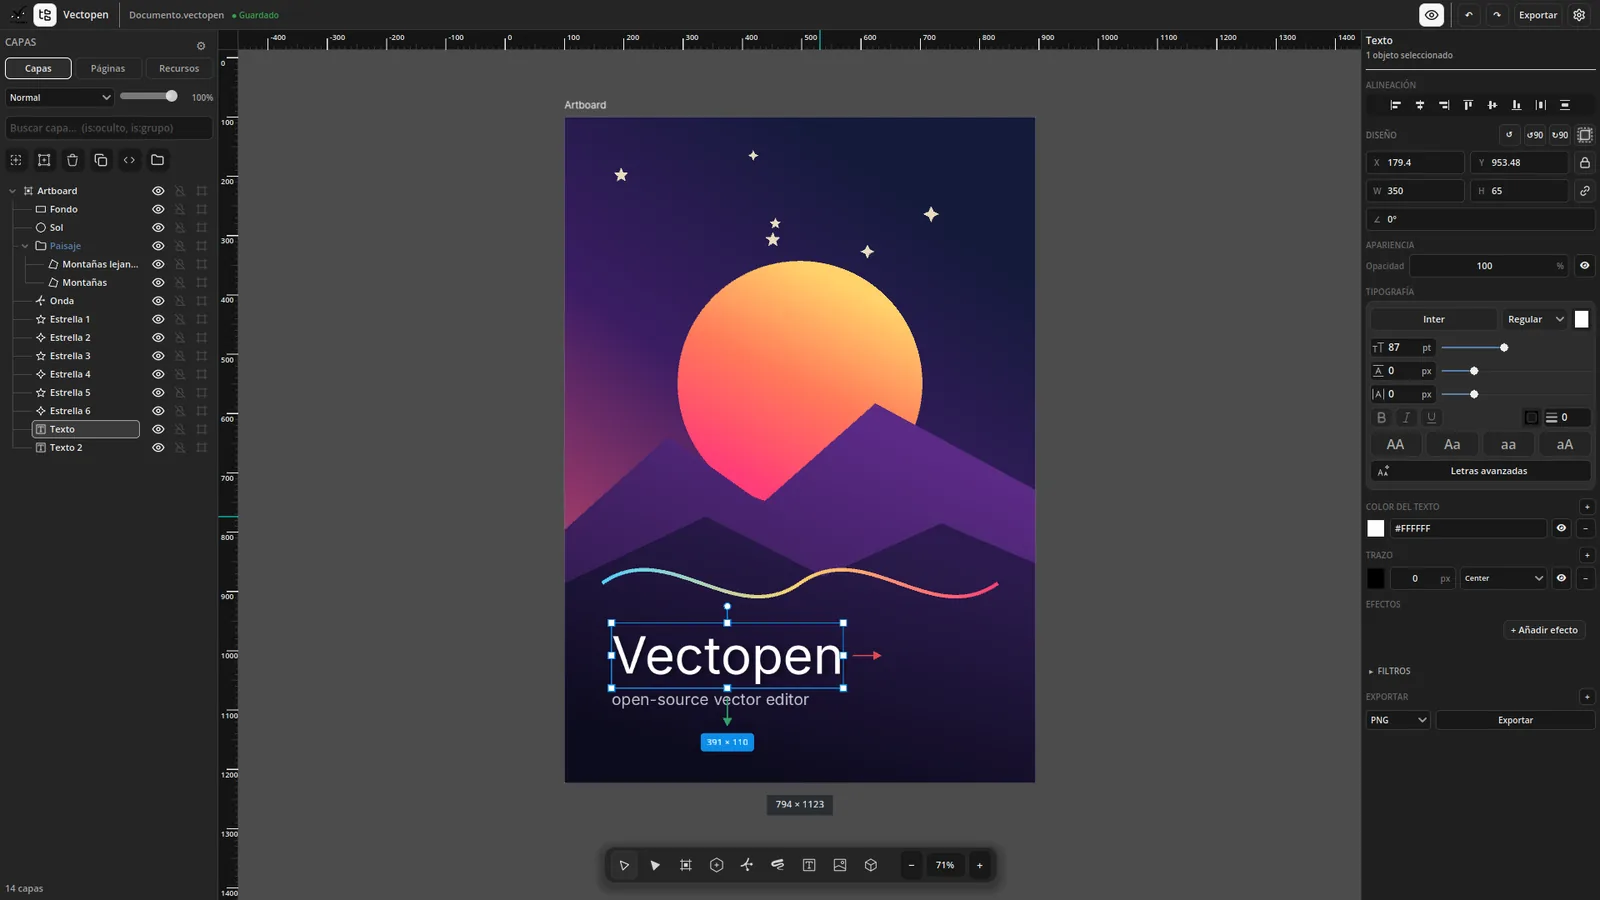The image size is (1600, 900).
Task: Delete layer using trash icon
Action: click(72, 160)
